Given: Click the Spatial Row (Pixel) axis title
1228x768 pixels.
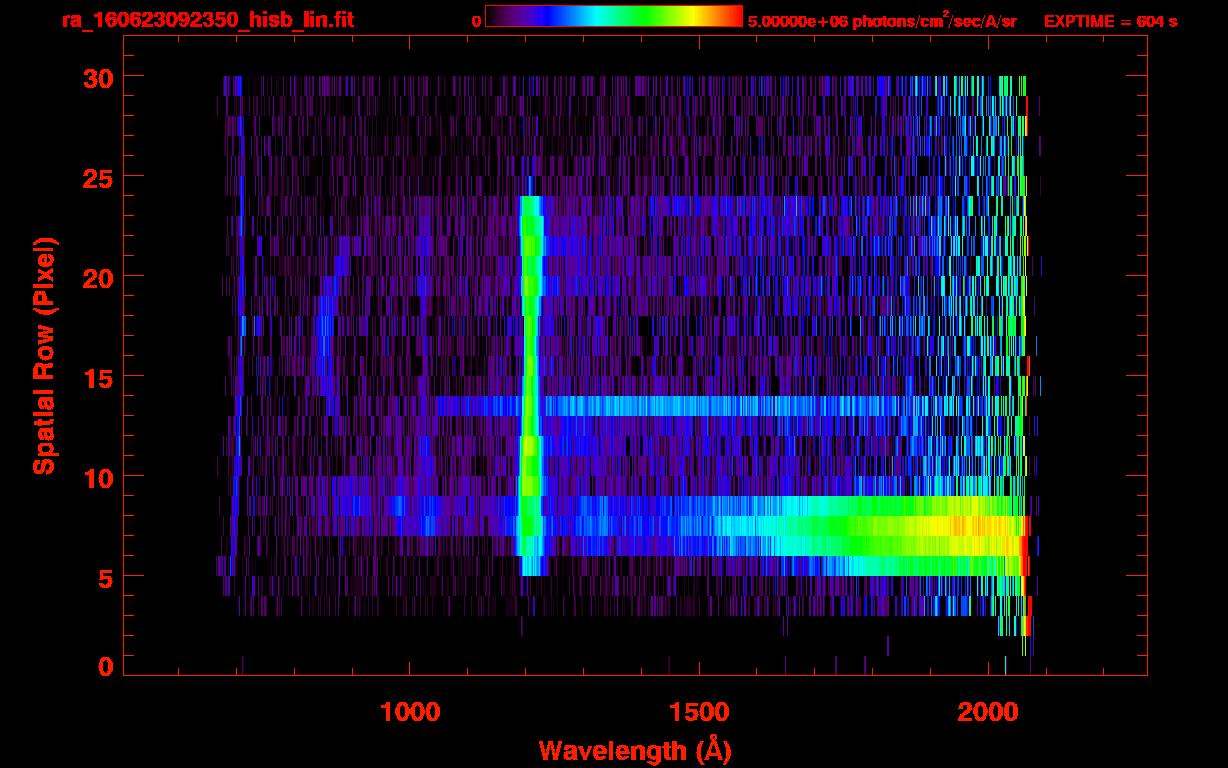Looking at the screenshot, I should 44,356.
